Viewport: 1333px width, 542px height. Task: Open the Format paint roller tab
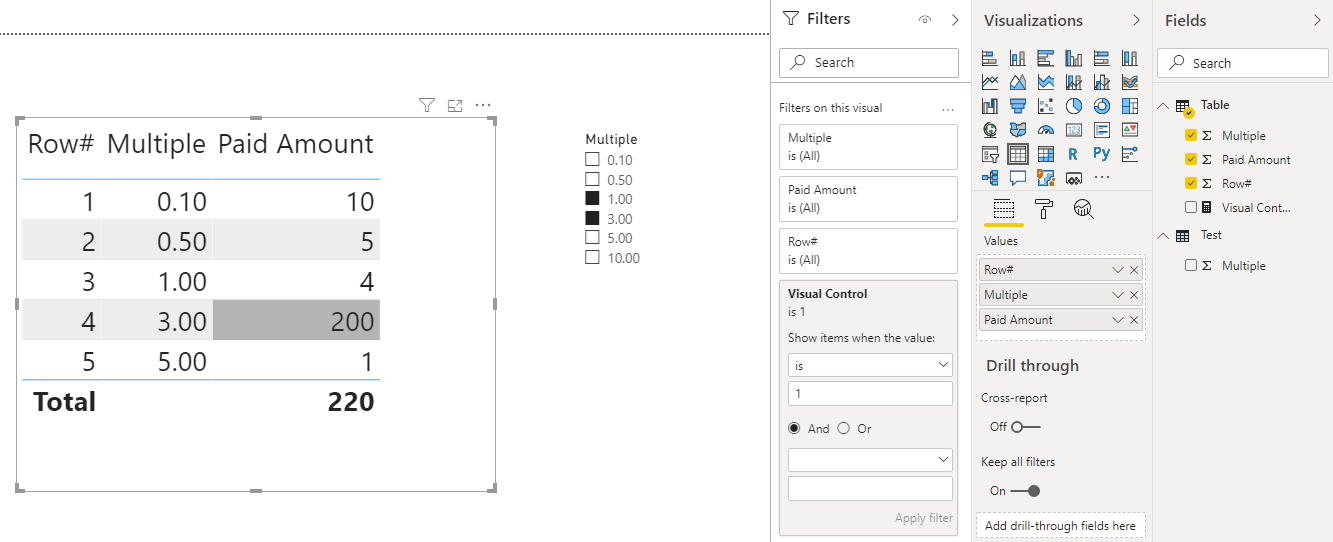tap(1043, 209)
